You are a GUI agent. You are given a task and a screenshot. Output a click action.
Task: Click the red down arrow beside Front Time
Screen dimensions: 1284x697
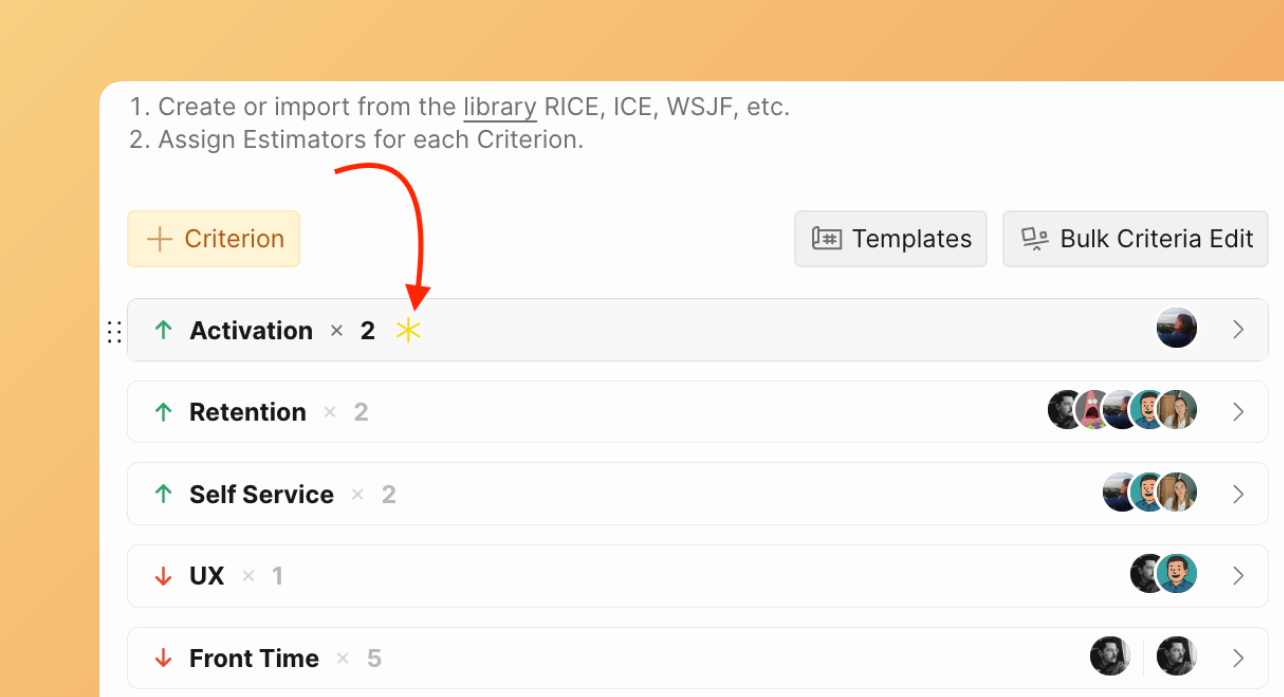tap(162, 658)
